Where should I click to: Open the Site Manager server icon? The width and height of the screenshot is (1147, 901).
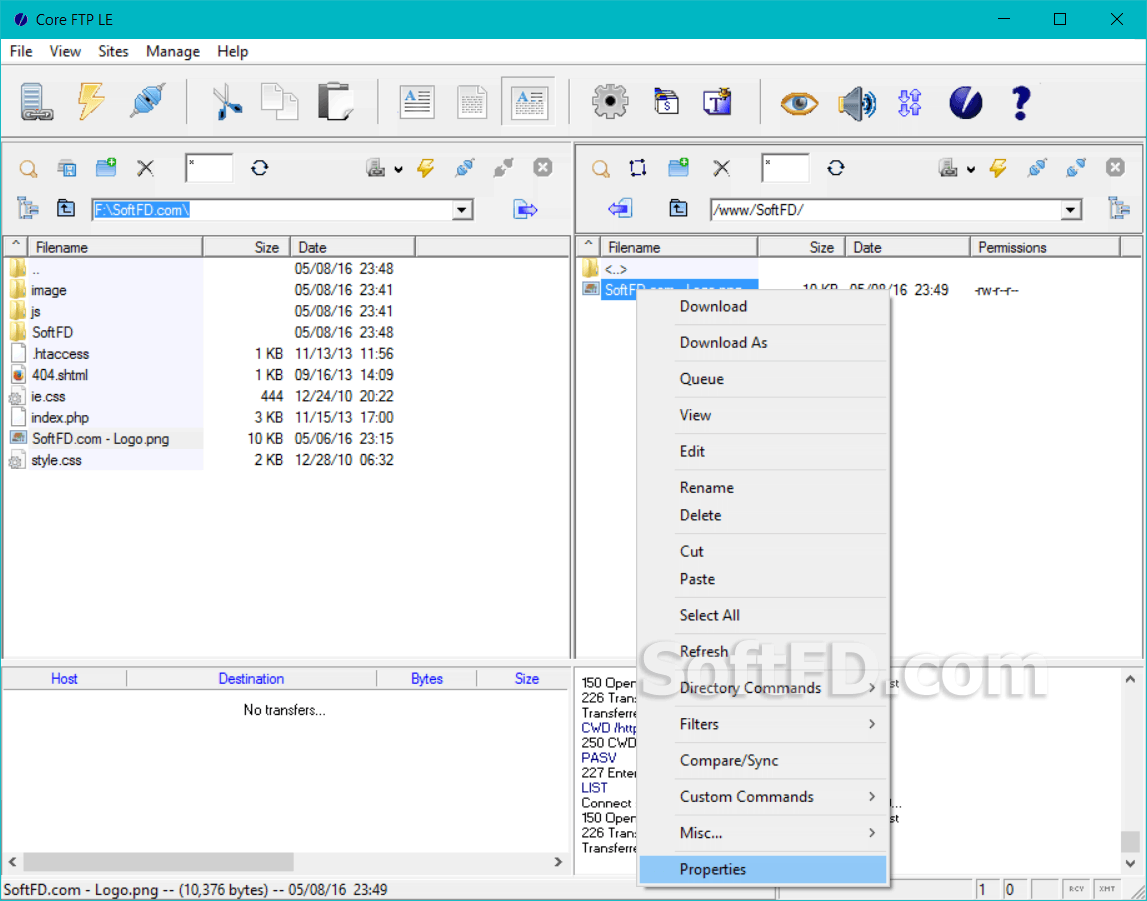click(36, 102)
